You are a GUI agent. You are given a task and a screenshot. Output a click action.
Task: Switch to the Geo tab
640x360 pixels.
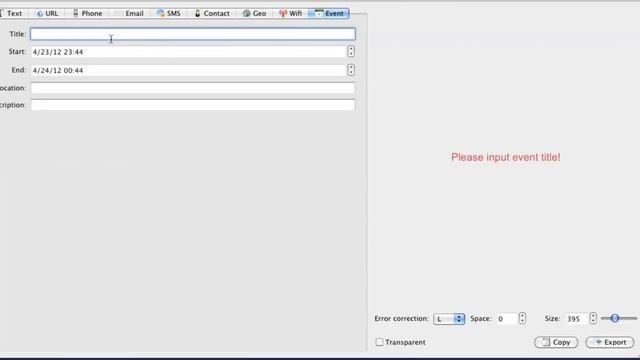coord(254,13)
